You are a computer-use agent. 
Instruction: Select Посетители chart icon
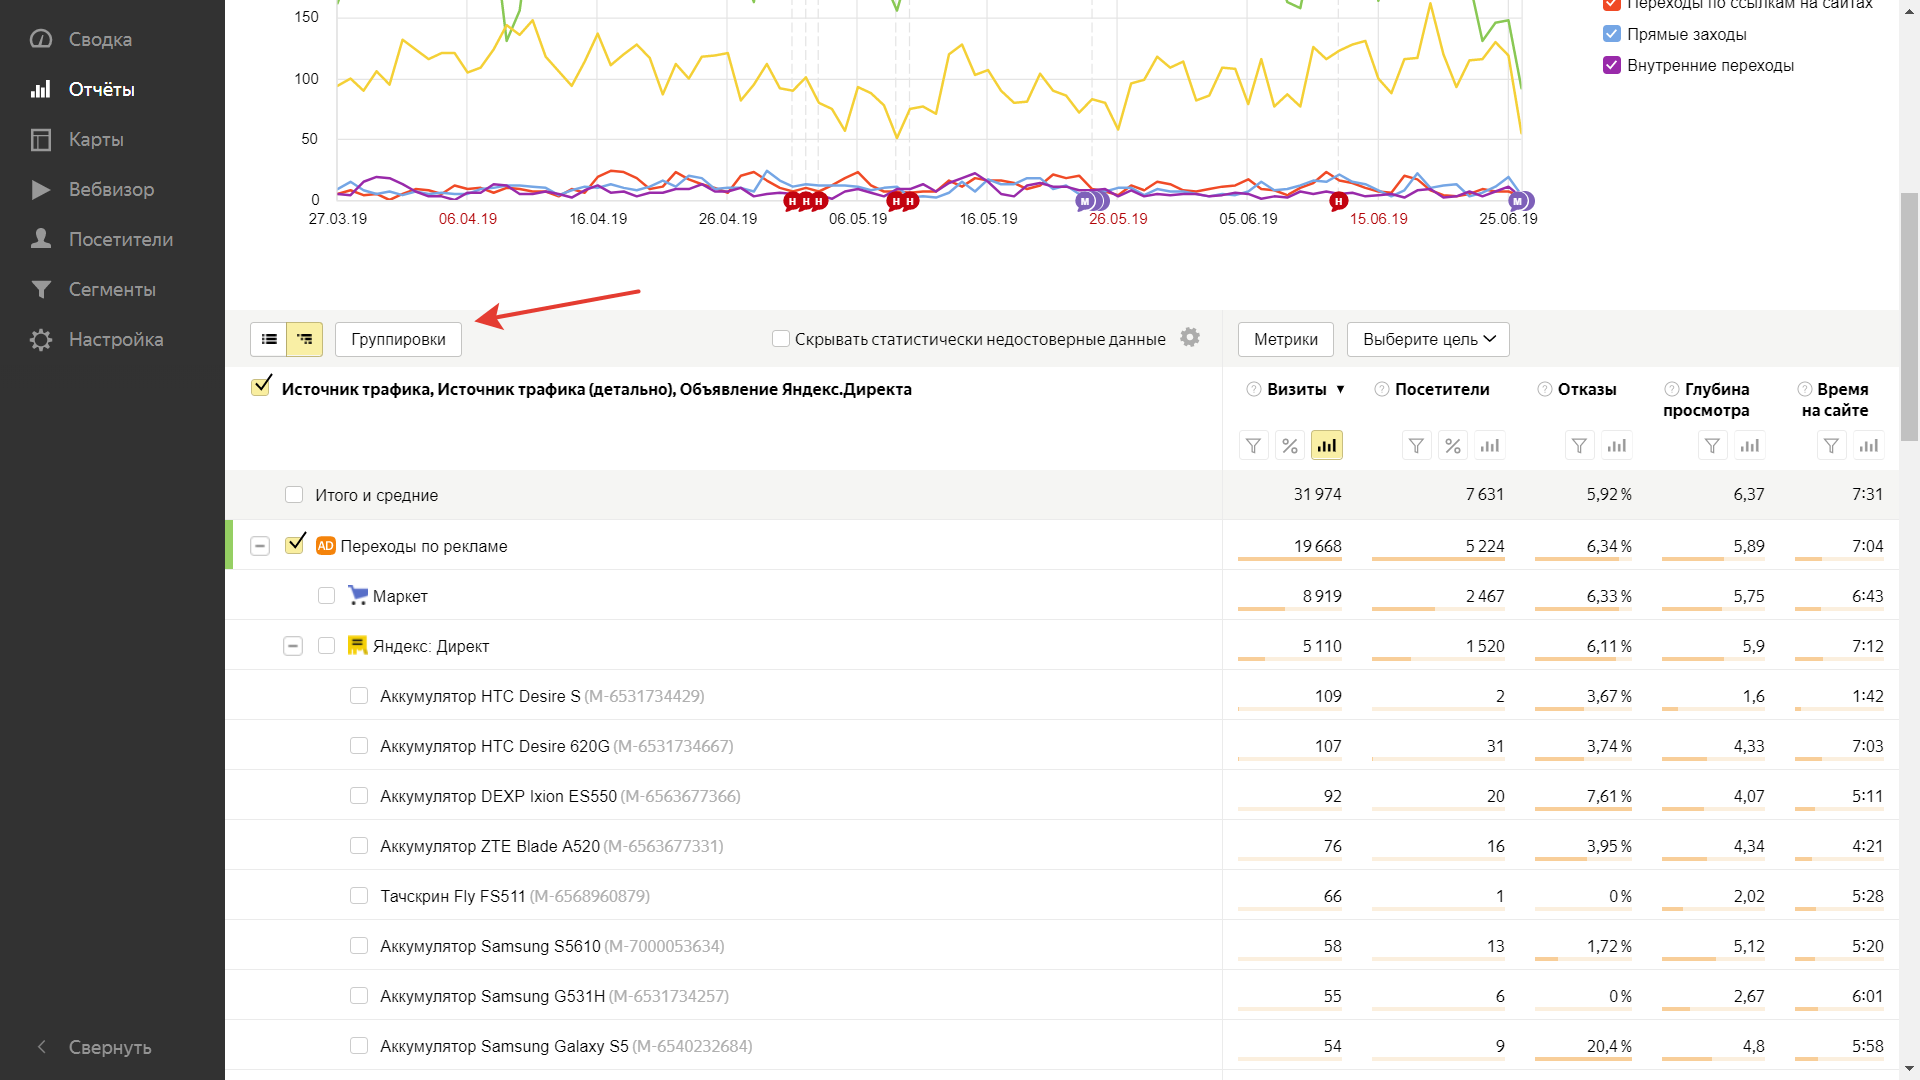[1490, 446]
